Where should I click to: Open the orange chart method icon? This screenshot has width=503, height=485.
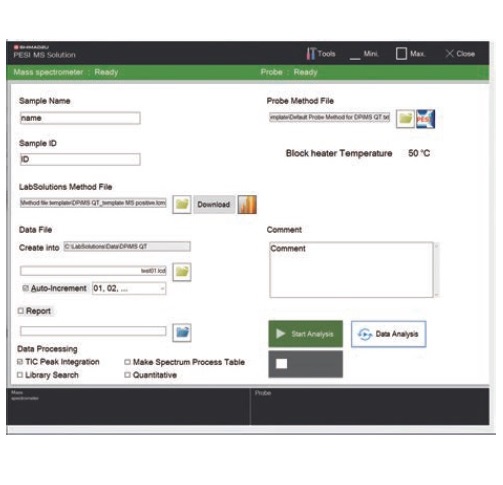[247, 204]
